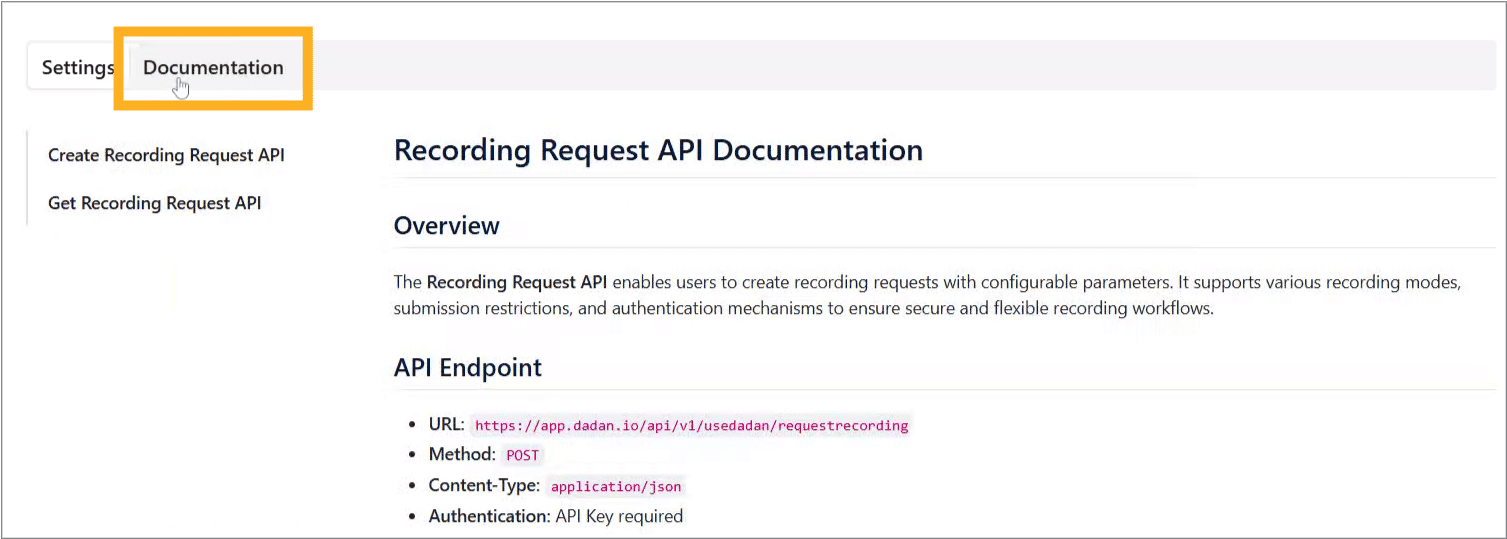
Task: Click the API Endpoint section heading
Action: (468, 367)
